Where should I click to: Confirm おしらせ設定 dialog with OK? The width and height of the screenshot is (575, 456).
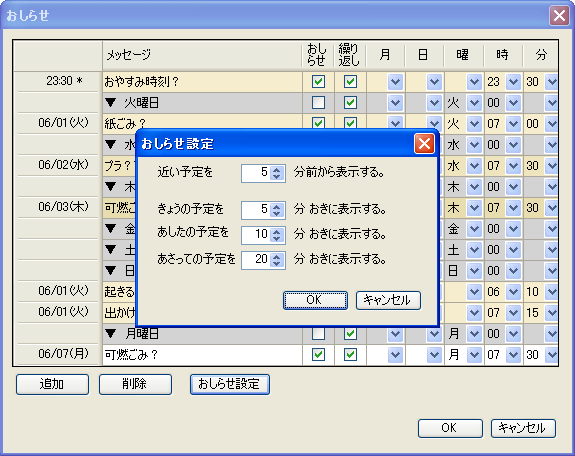tap(315, 300)
